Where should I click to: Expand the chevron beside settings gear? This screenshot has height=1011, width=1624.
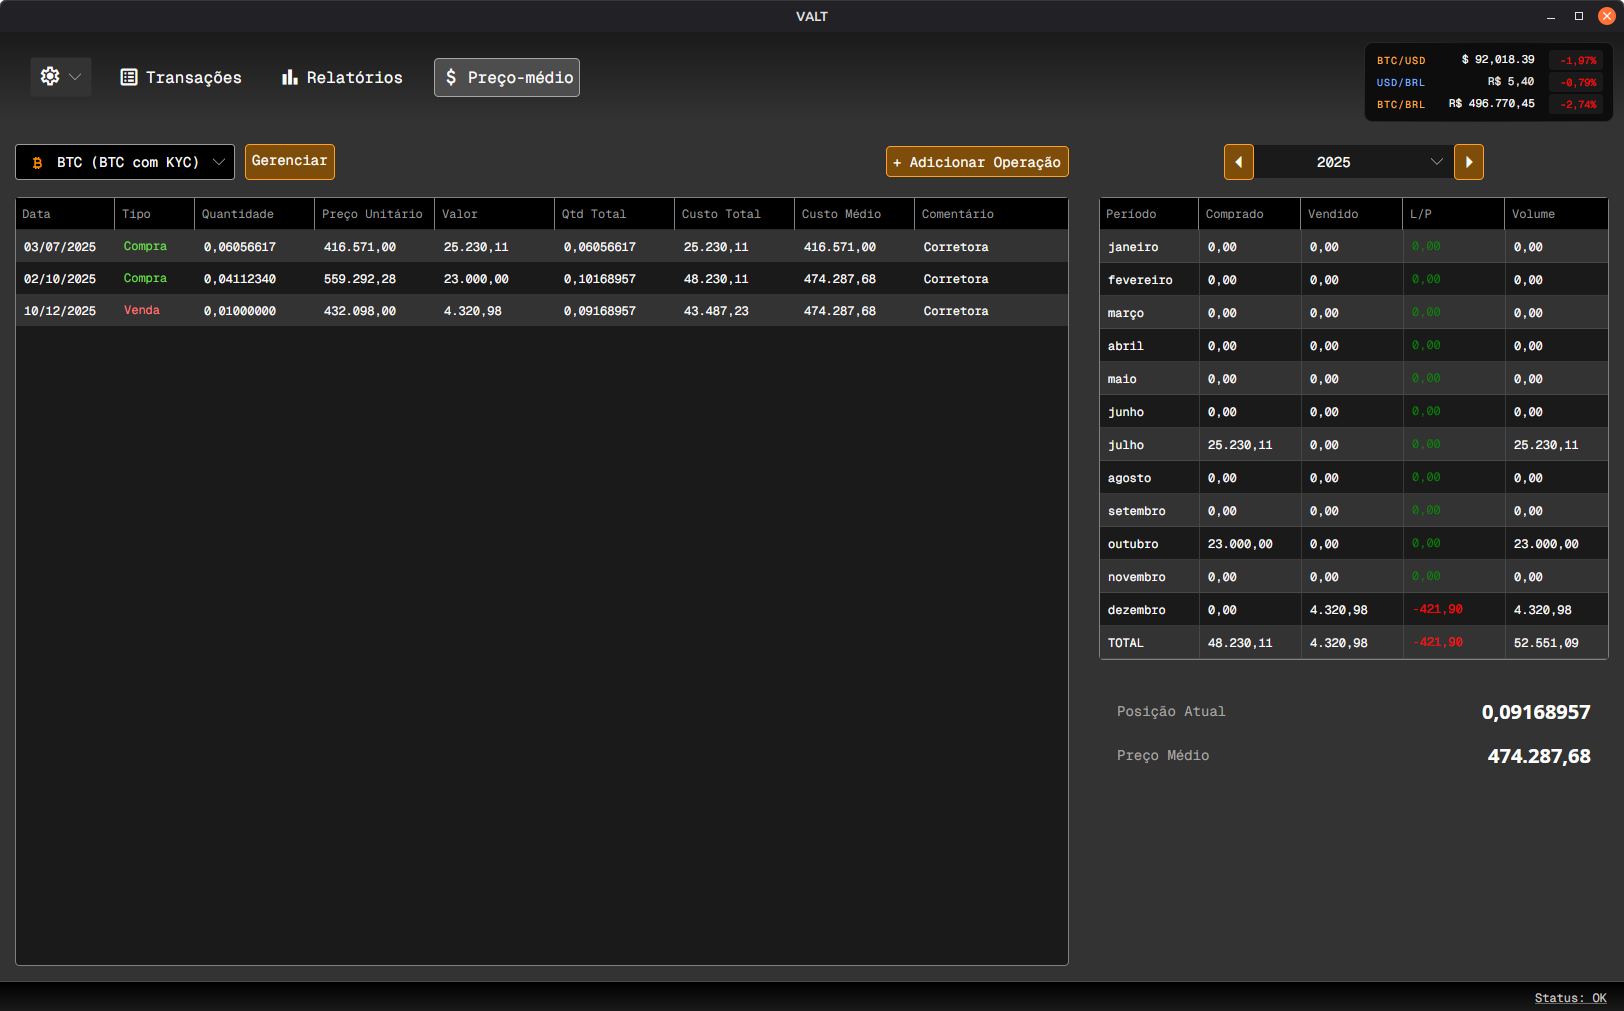pos(75,77)
